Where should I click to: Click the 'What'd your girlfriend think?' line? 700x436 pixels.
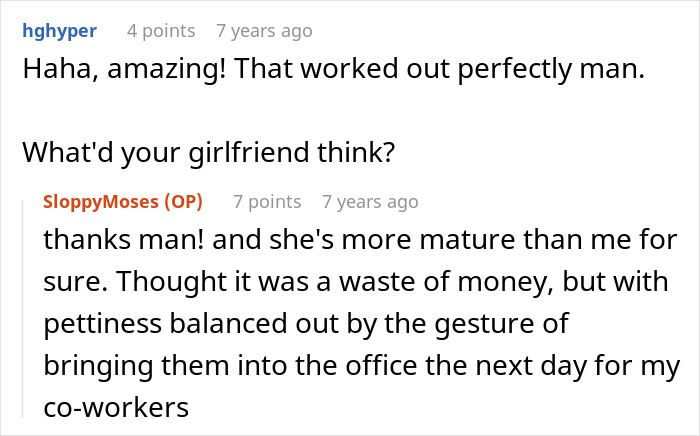pyautogui.click(x=209, y=153)
